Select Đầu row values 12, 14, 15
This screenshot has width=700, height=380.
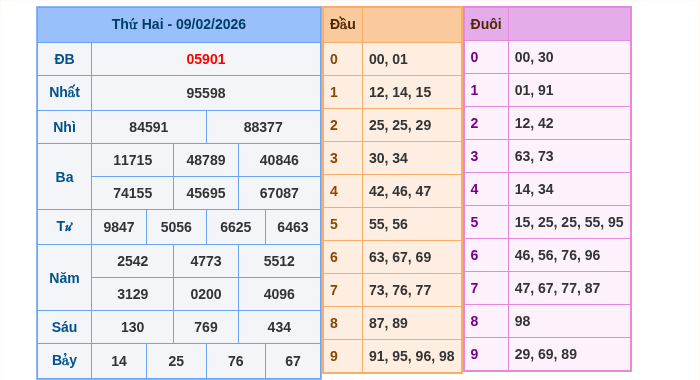(x=400, y=92)
